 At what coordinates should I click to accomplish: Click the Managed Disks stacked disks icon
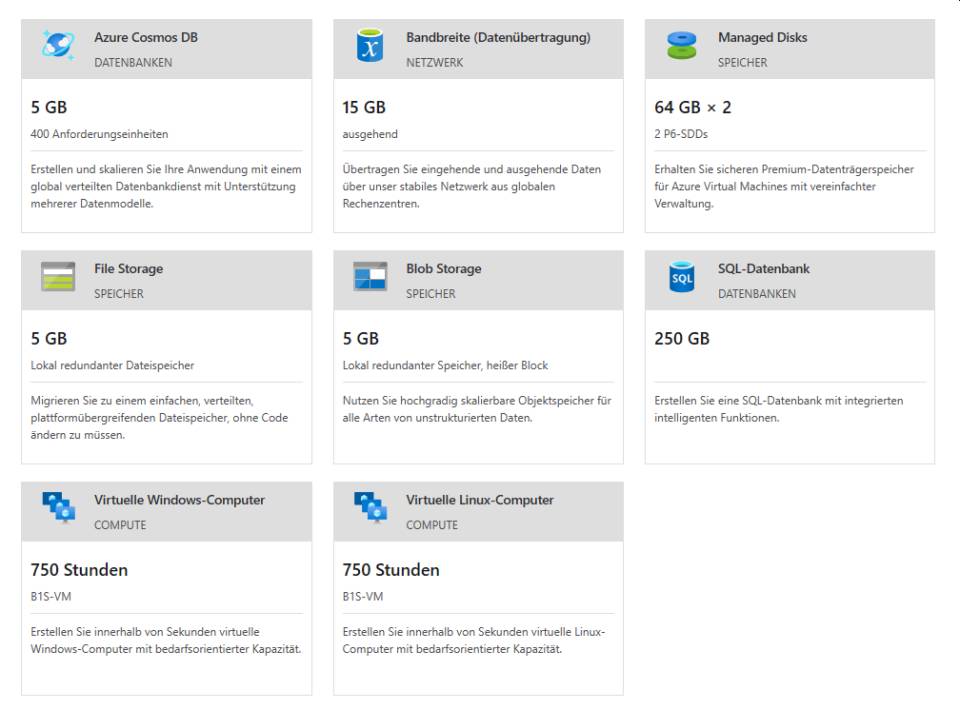681,45
